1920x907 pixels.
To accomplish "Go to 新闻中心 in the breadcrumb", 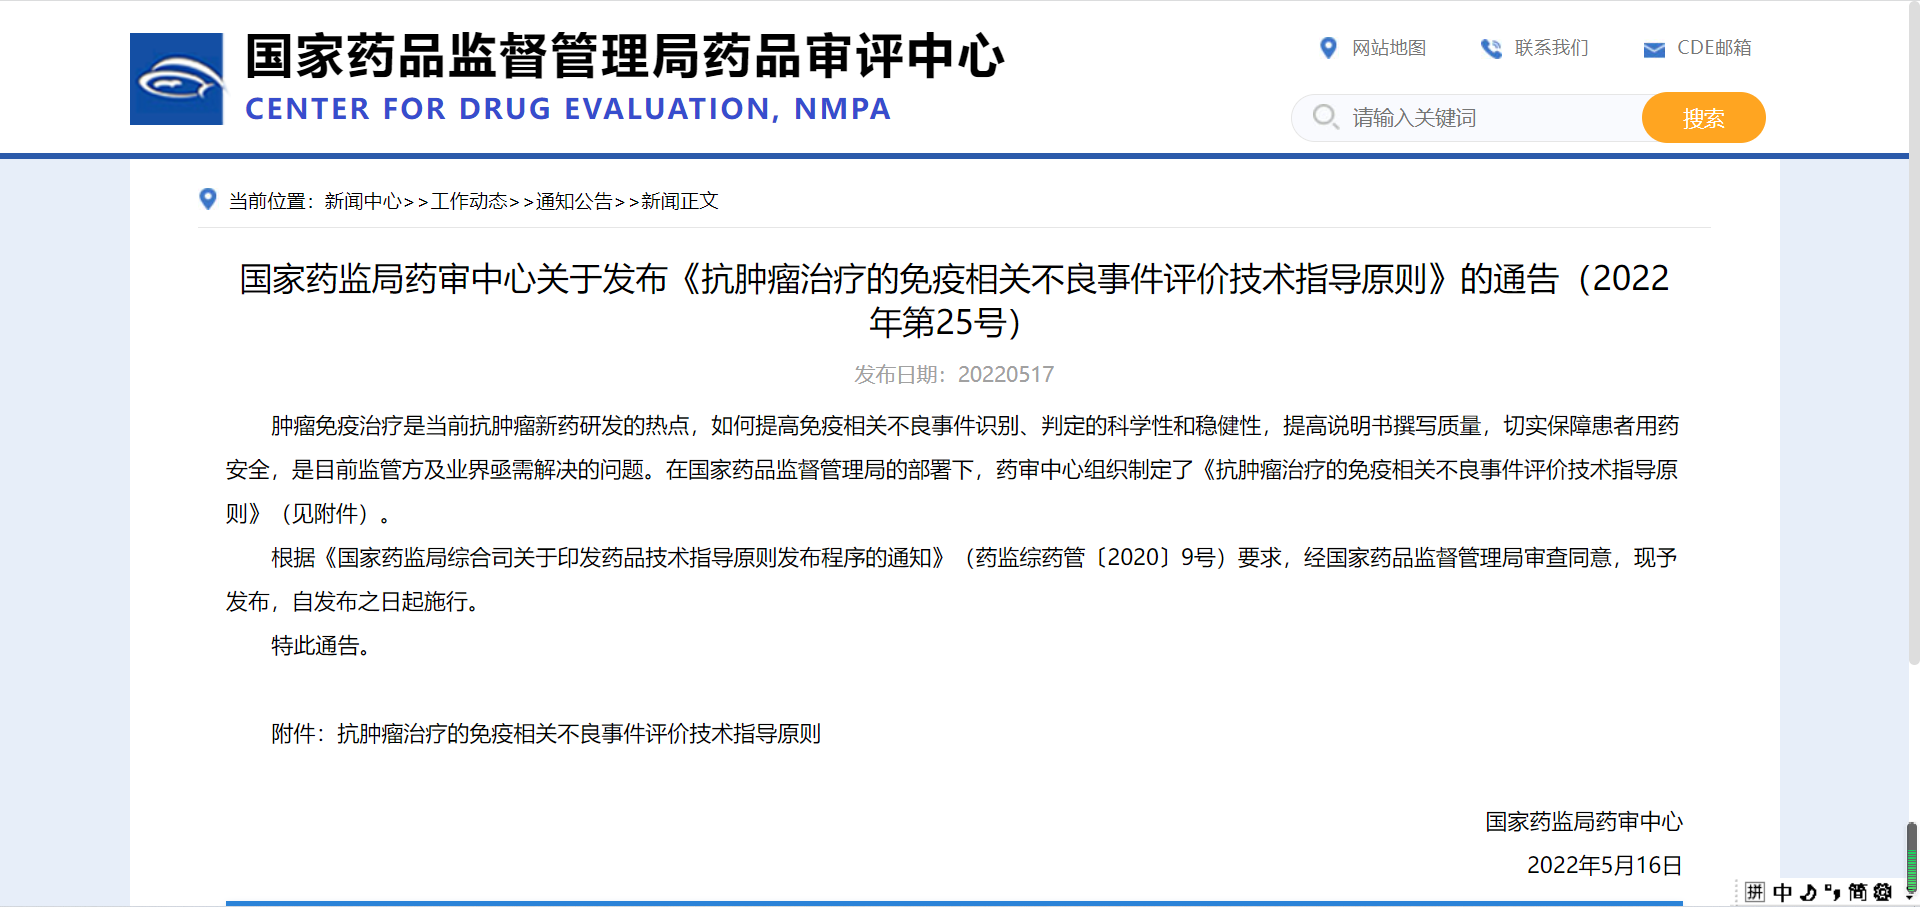I will coord(363,201).
